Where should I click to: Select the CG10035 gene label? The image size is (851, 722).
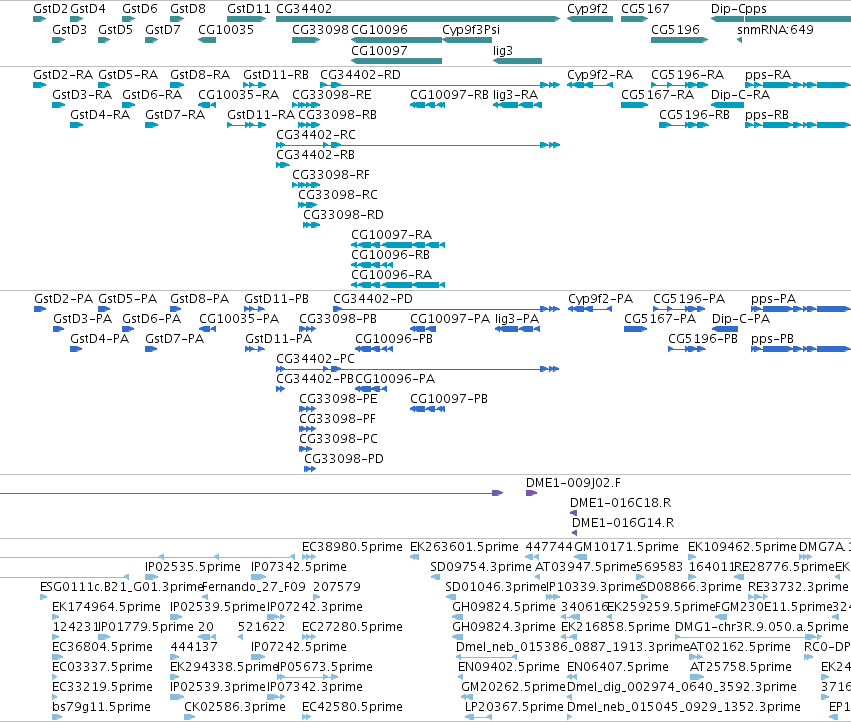pos(226,29)
